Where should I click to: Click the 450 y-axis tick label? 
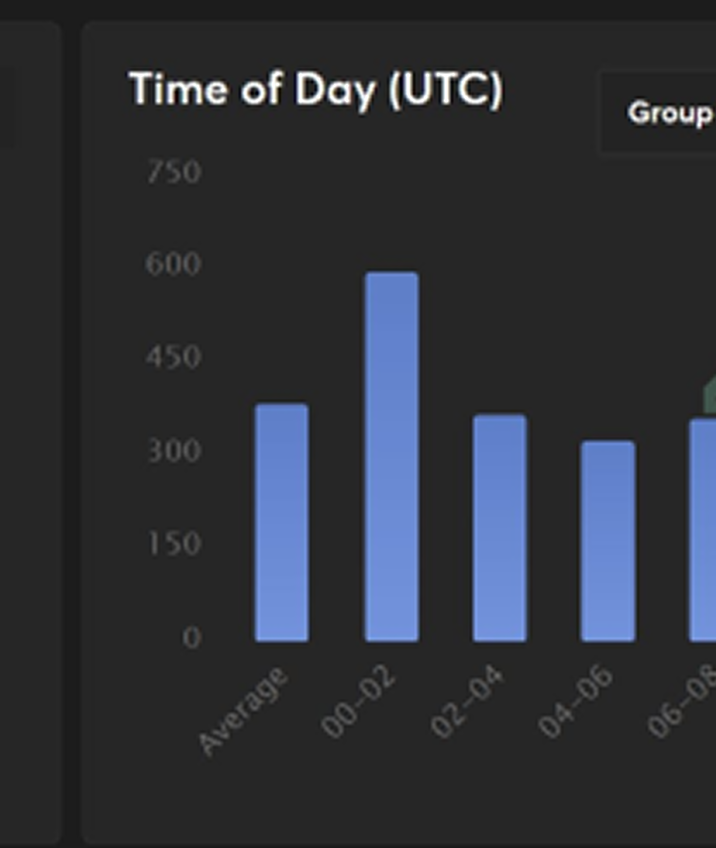[173, 357]
